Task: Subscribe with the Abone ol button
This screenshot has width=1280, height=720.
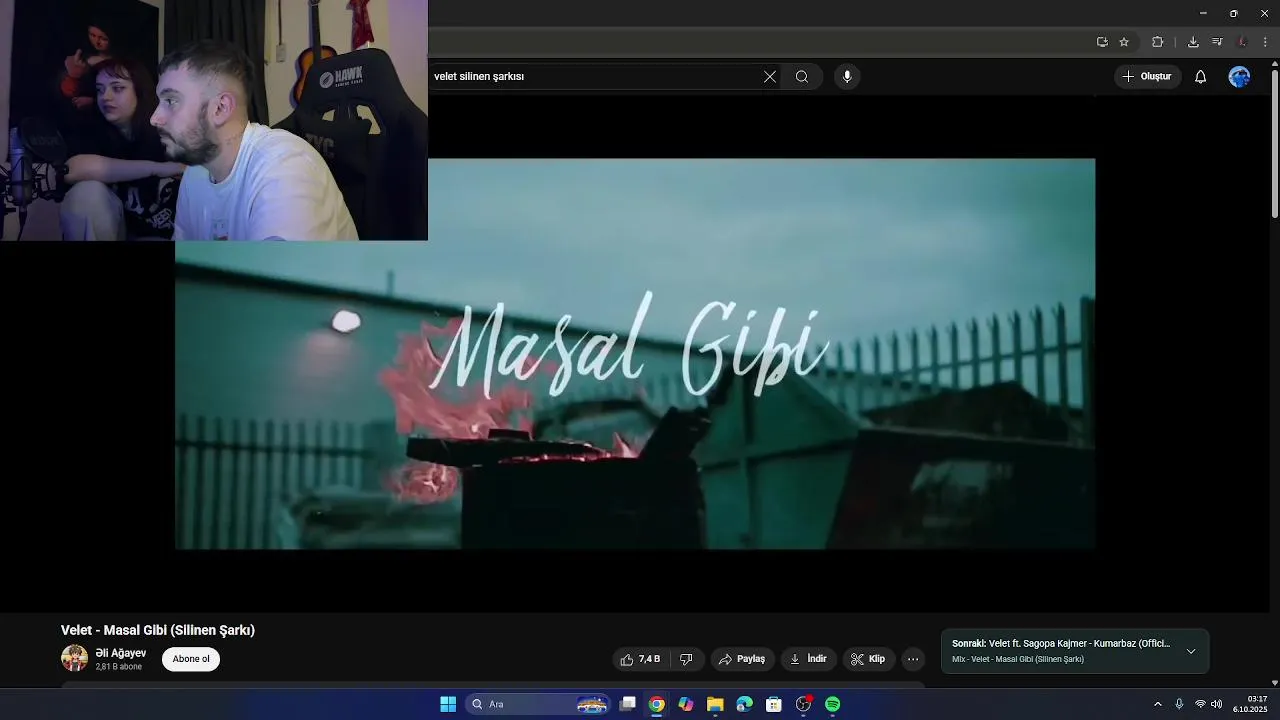Action: click(x=191, y=659)
